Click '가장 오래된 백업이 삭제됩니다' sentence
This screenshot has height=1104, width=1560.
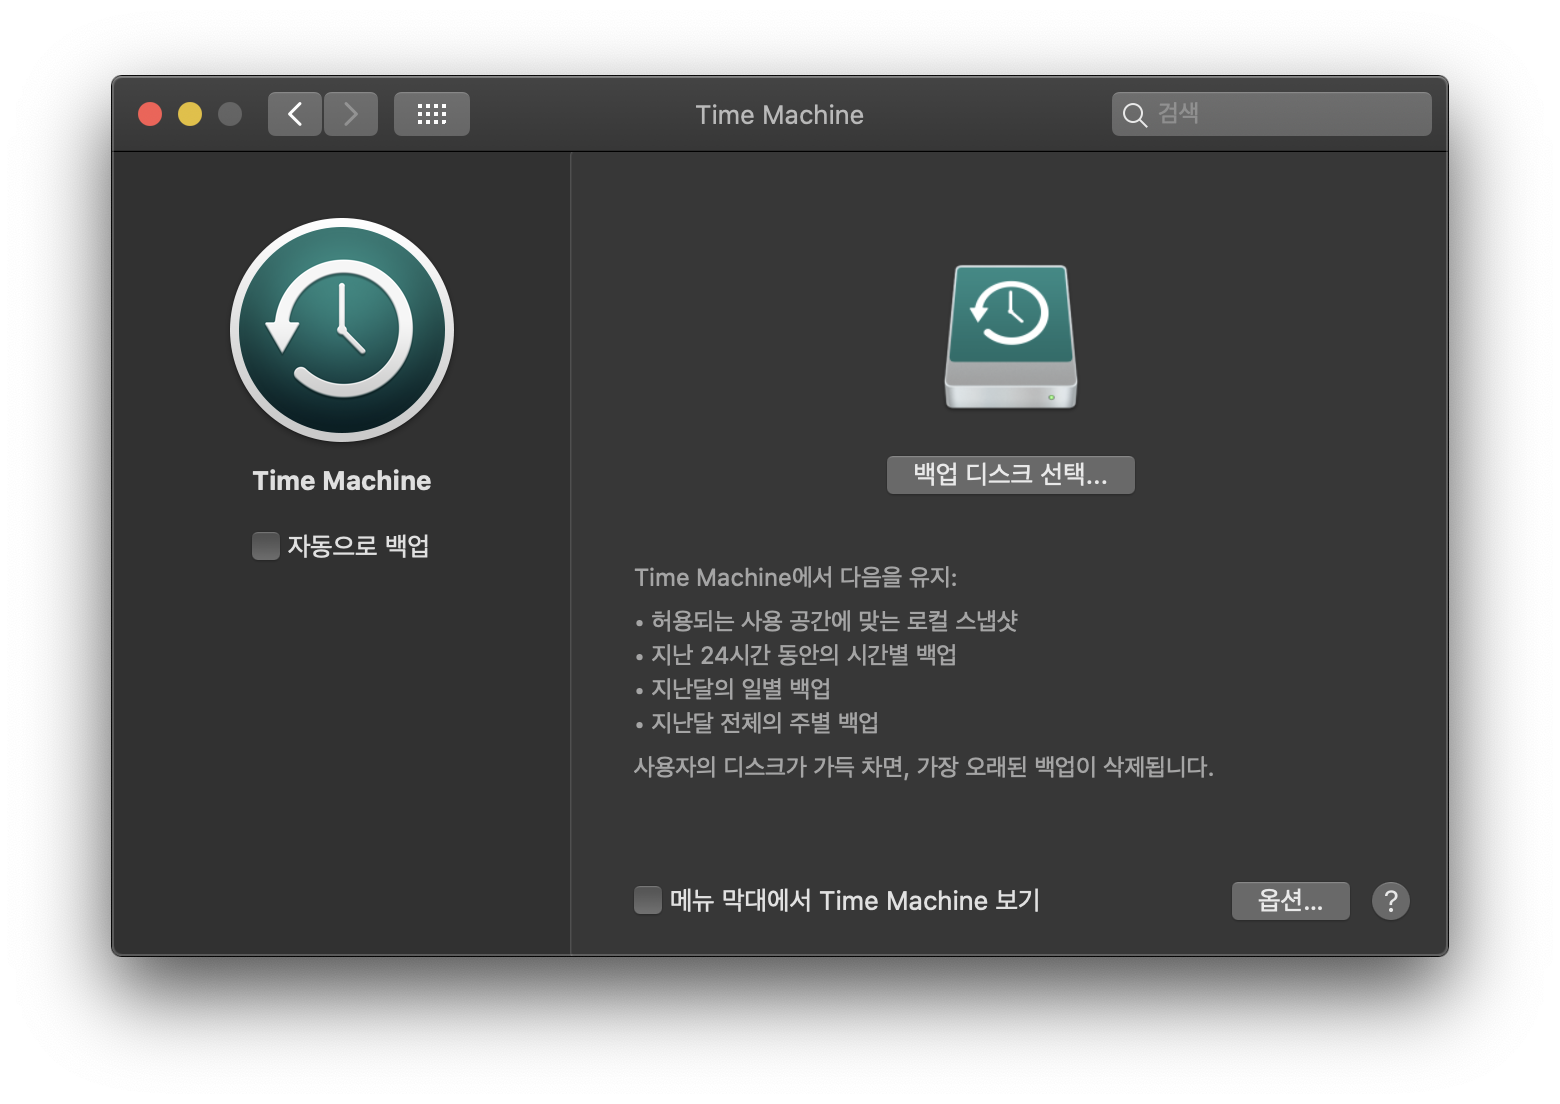click(1065, 767)
